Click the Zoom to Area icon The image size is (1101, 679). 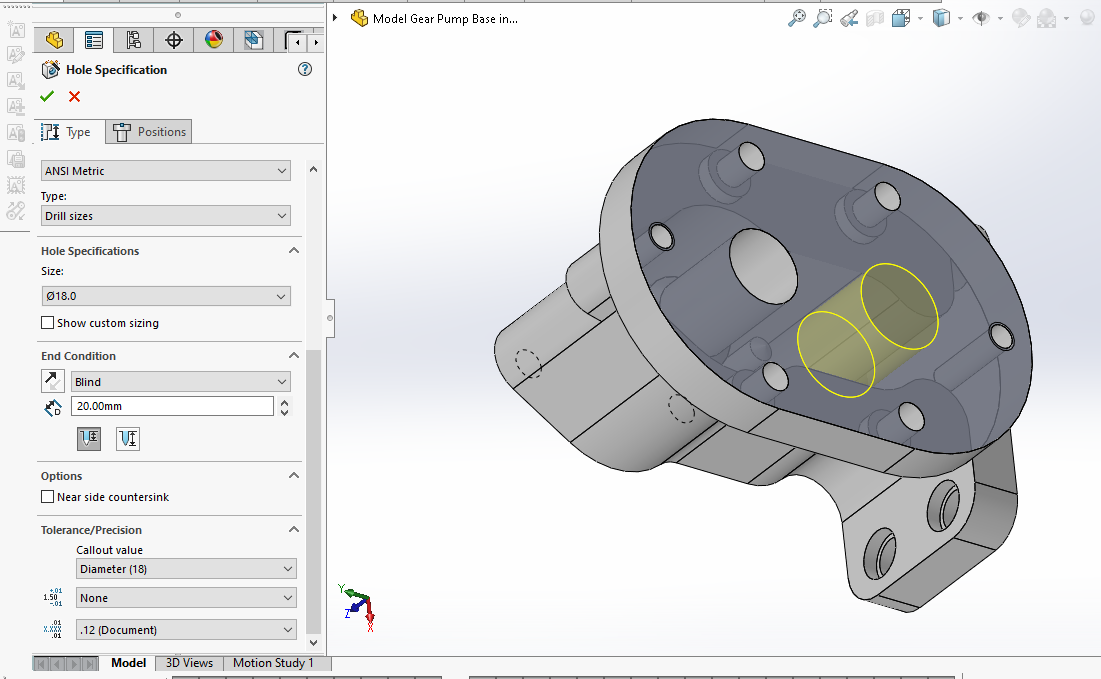pyautogui.click(x=823, y=18)
